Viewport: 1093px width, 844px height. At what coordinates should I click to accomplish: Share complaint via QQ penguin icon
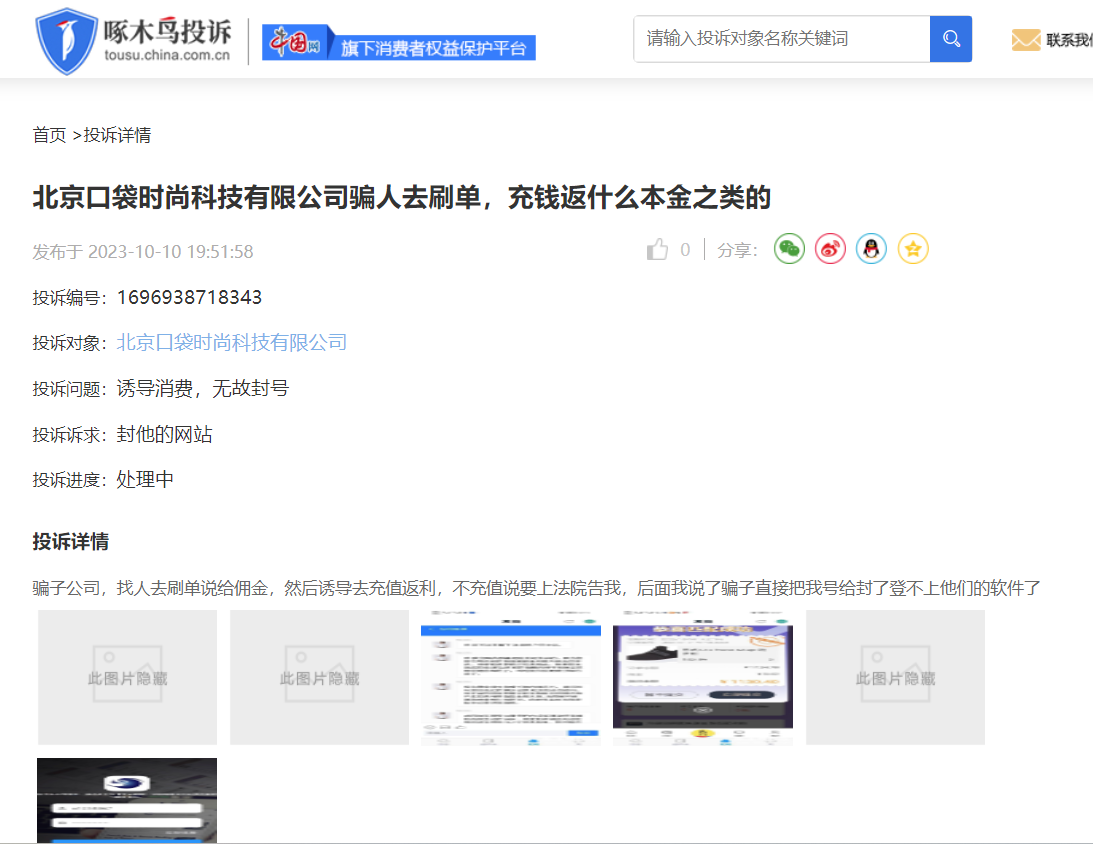871,249
